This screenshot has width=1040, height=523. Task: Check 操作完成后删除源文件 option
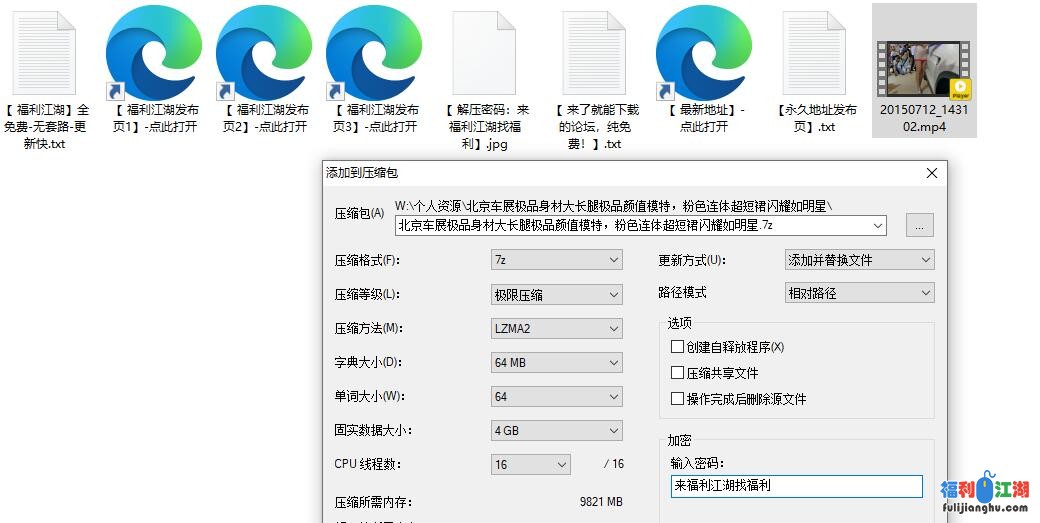point(678,399)
